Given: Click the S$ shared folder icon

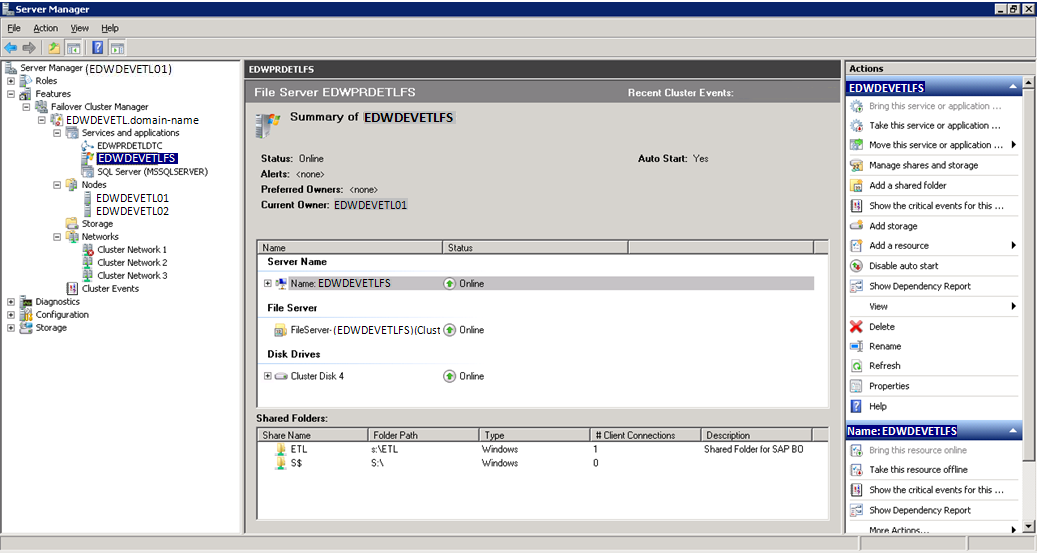Looking at the screenshot, I should click(x=281, y=463).
